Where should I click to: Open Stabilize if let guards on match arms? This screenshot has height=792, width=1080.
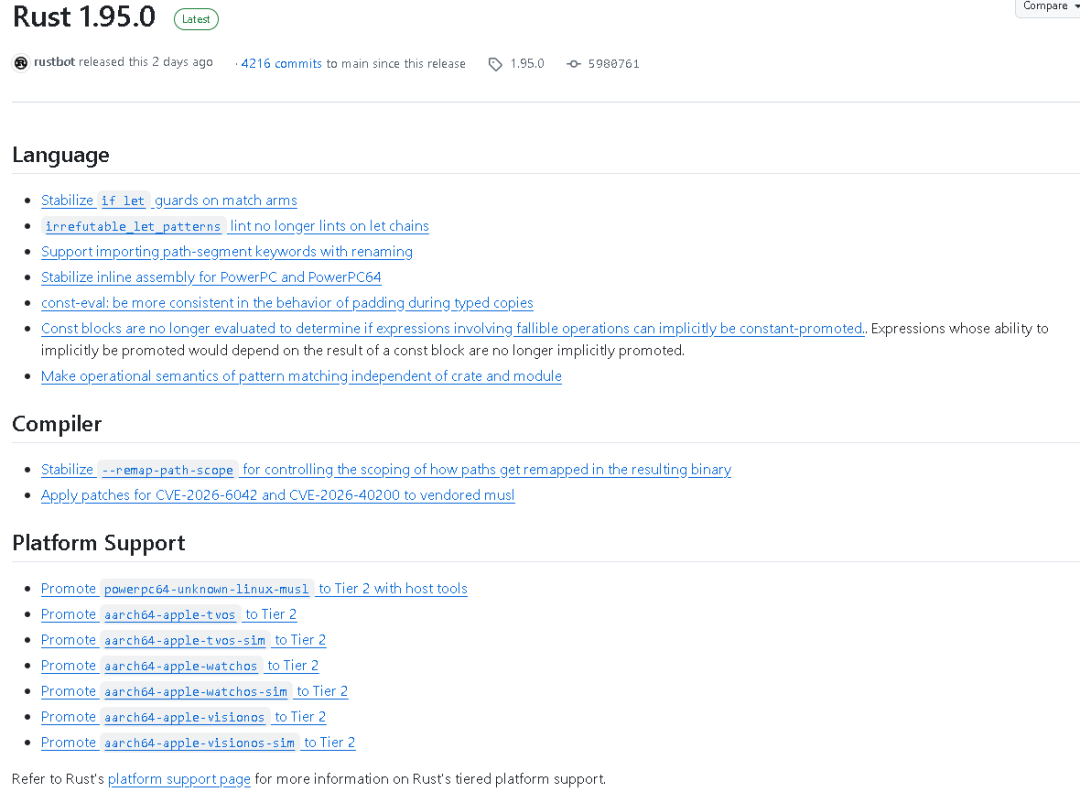pyautogui.click(x=169, y=200)
